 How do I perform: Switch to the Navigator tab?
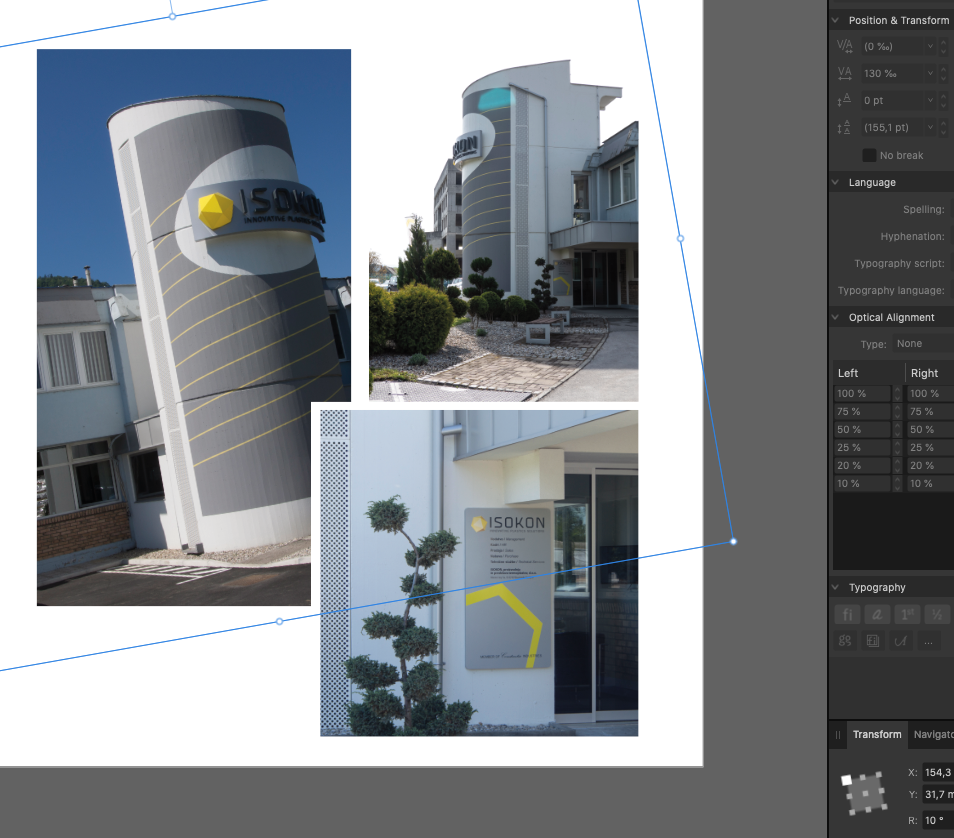point(933,735)
